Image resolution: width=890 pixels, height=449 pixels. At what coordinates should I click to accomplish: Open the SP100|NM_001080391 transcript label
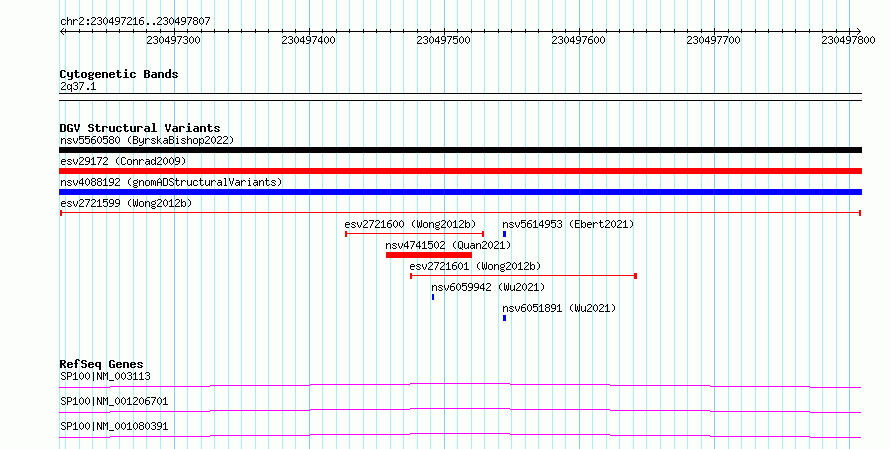pos(114,426)
